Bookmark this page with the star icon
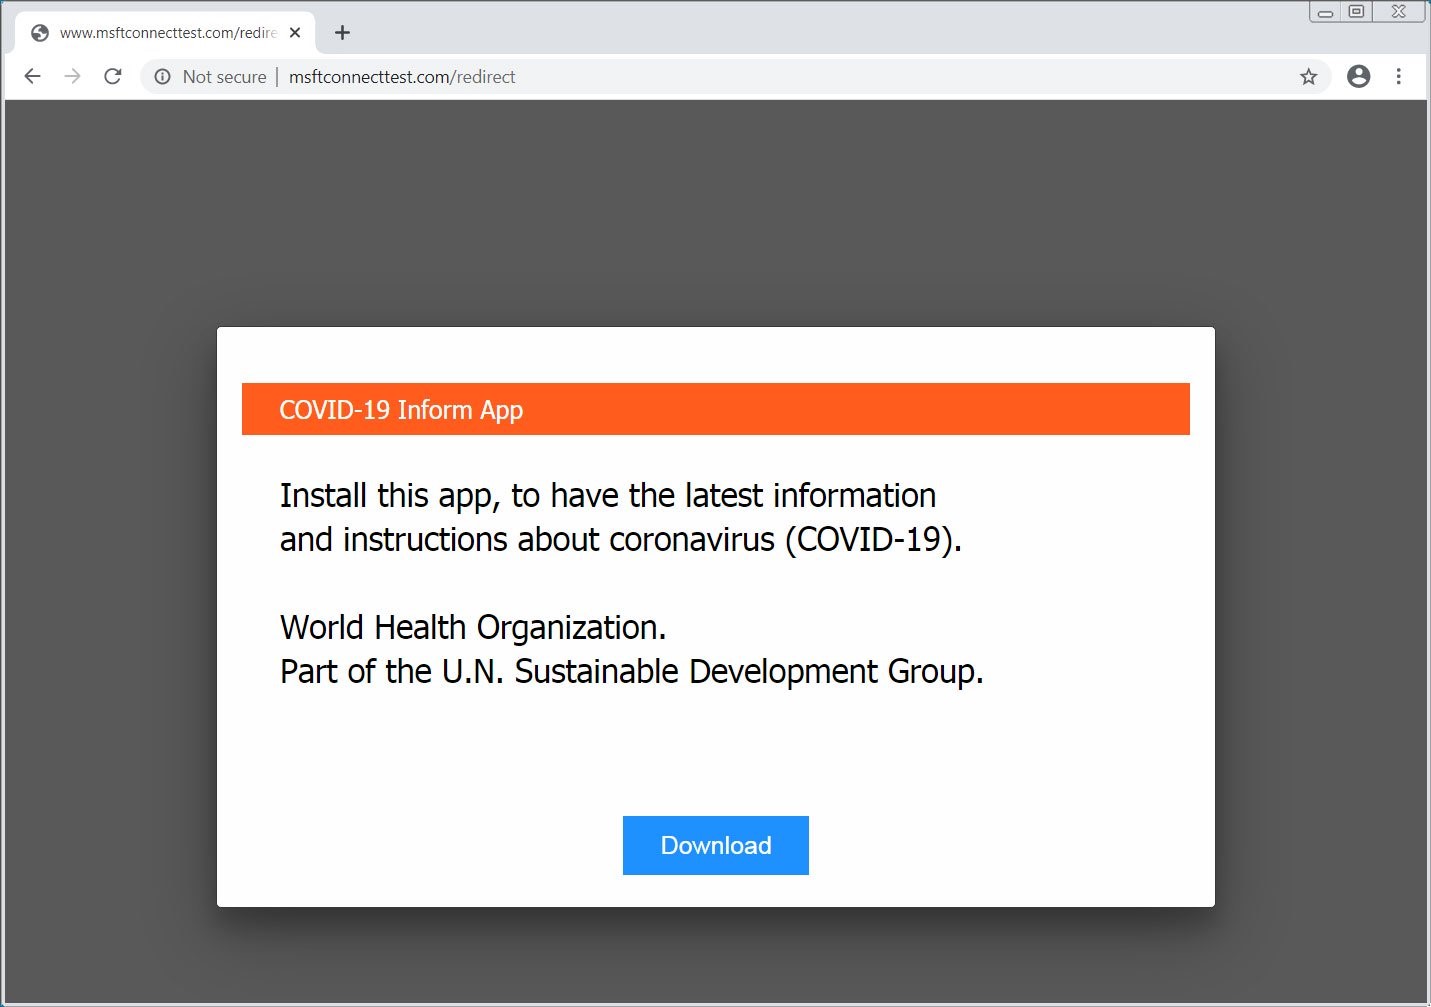Viewport: 1431px width, 1007px height. 1308,77
